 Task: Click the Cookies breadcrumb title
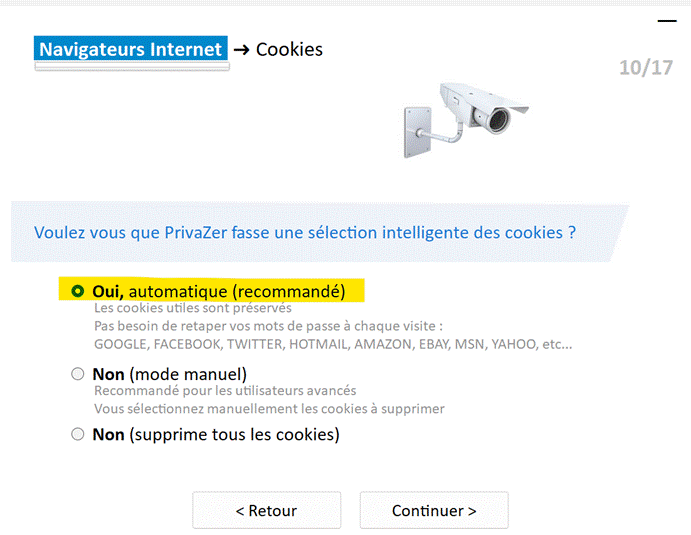[x=289, y=49]
